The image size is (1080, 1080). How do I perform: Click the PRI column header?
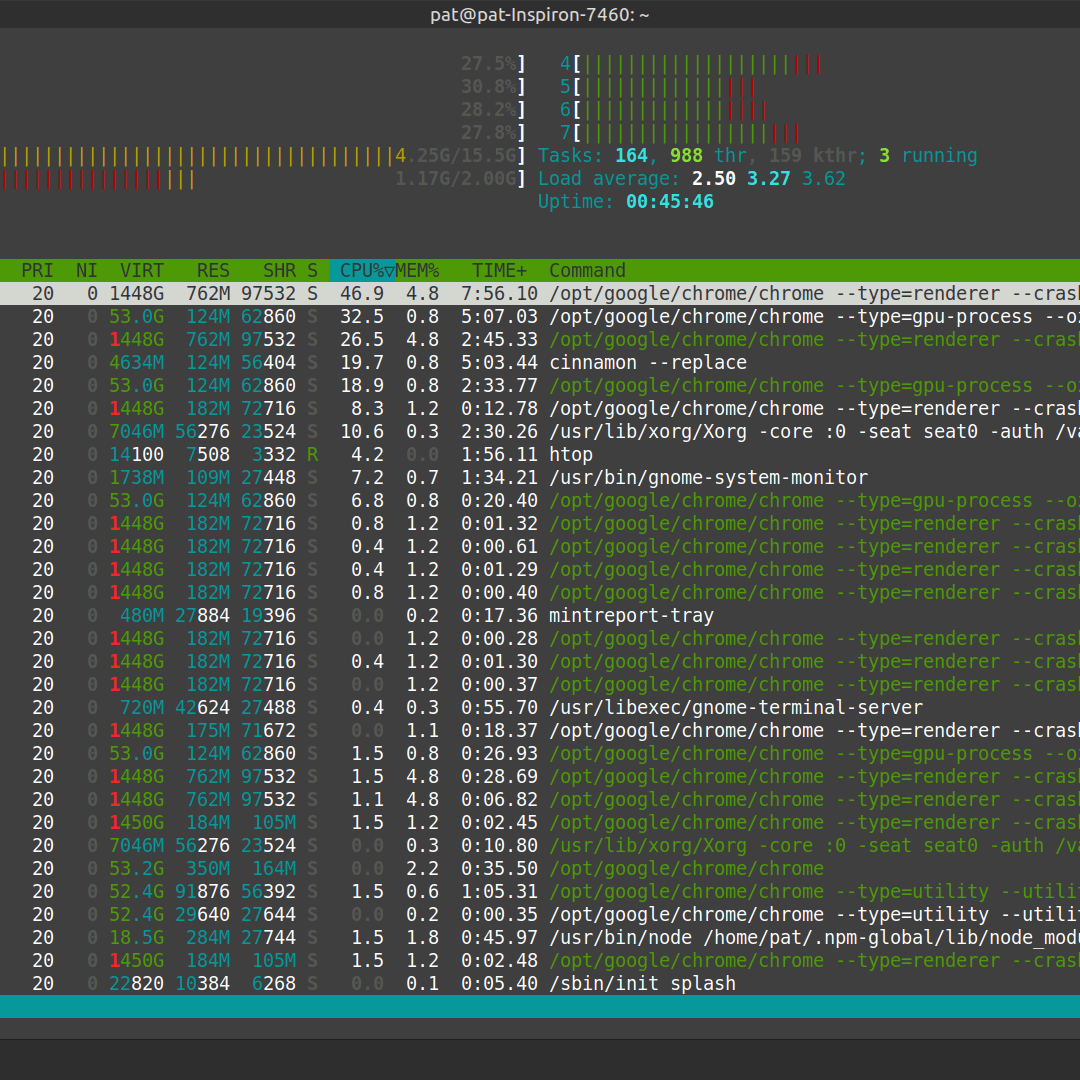coord(37,271)
